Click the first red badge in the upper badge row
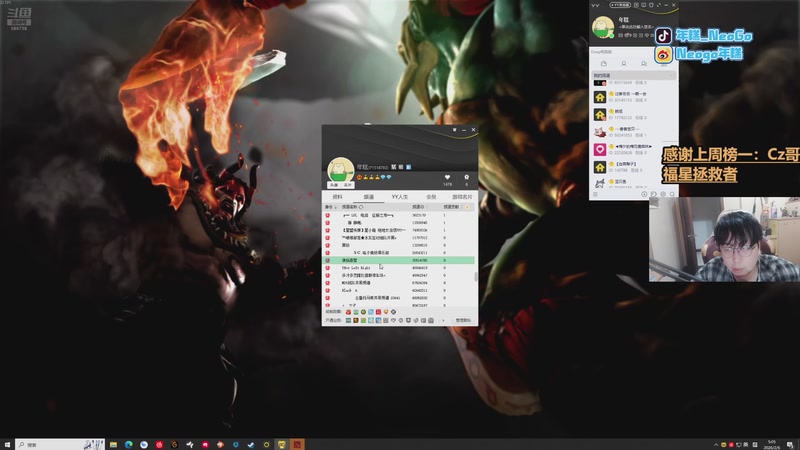This screenshot has width=800, height=450. coord(348,312)
